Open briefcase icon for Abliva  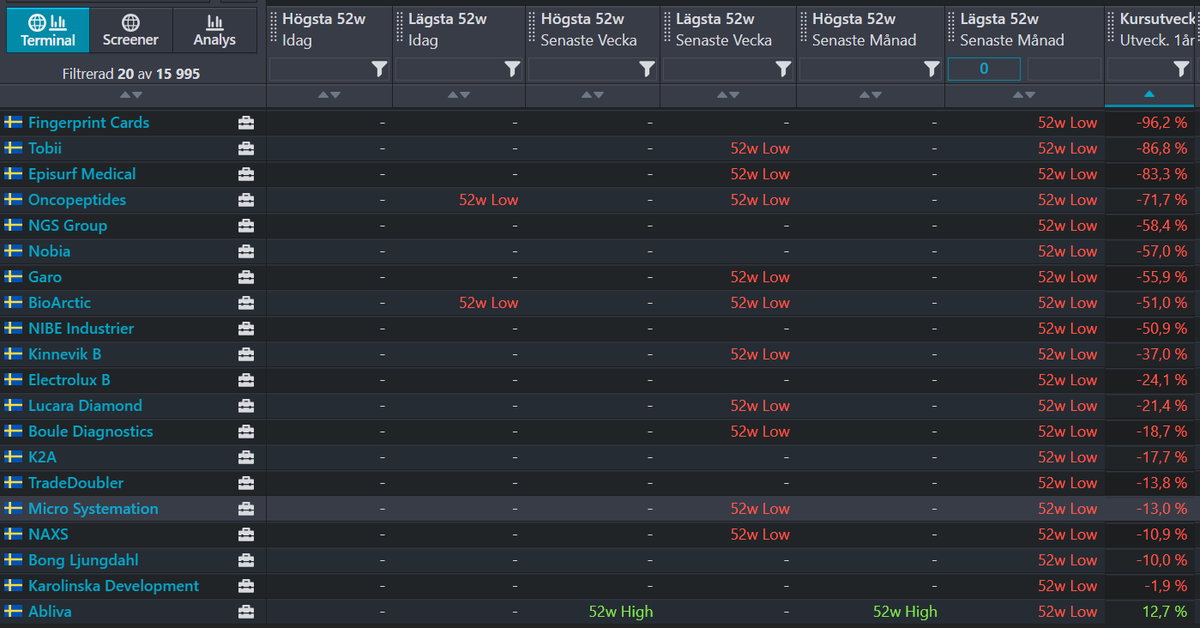246,612
